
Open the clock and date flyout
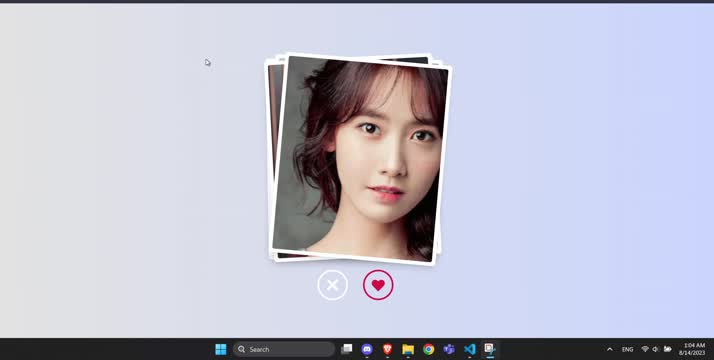point(692,349)
